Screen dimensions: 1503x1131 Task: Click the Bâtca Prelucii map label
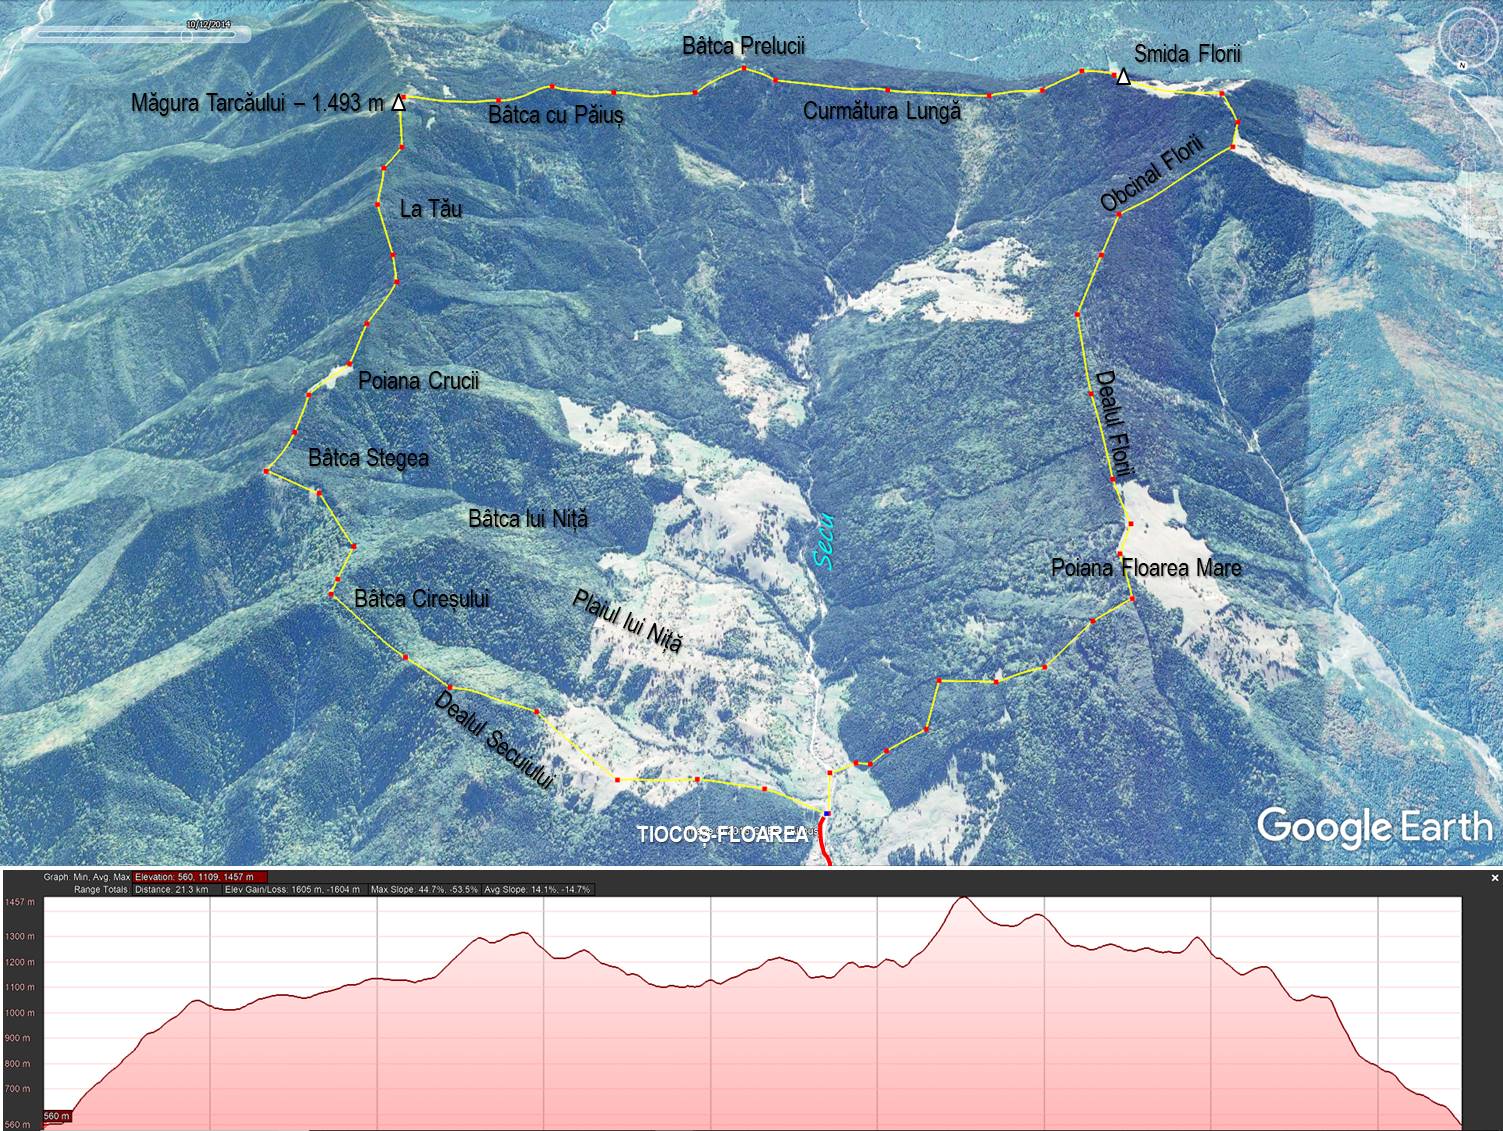(743, 46)
